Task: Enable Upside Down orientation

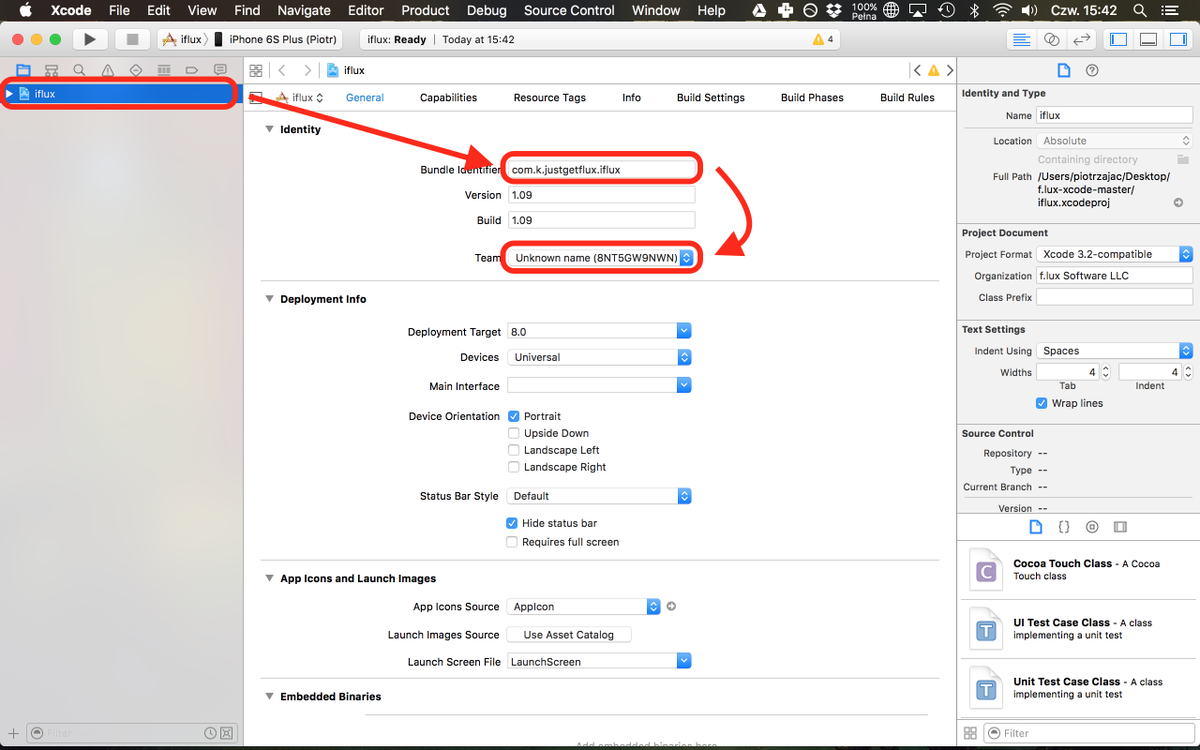Action: tap(514, 433)
